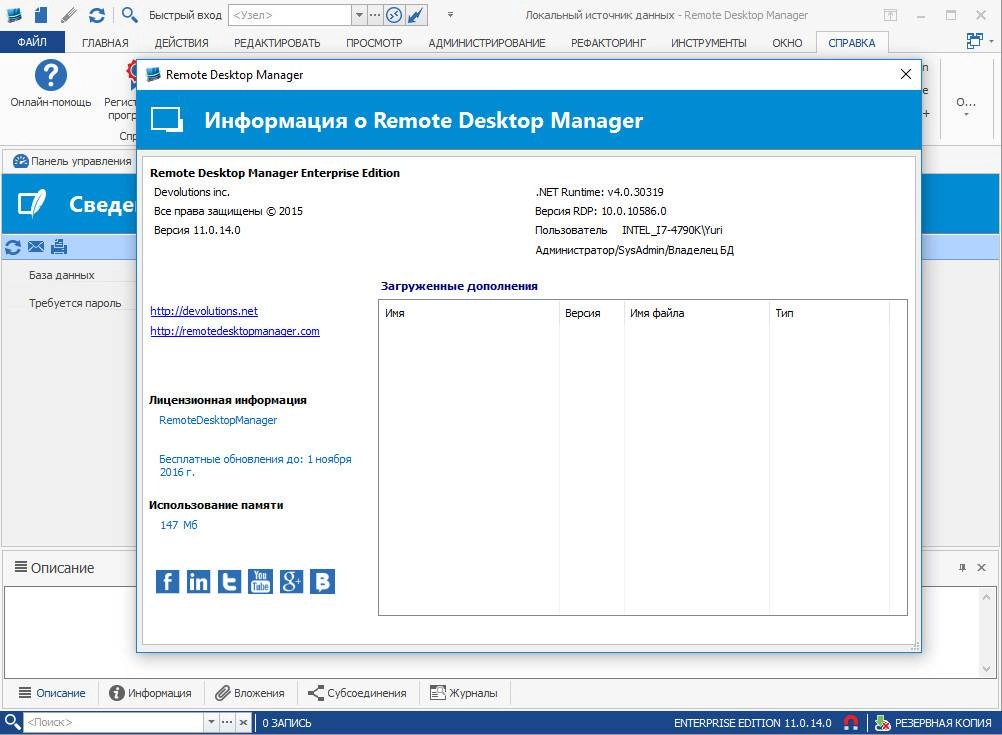Click the window layout icon at ribbon right
The image size is (1002, 735).
(x=974, y=41)
